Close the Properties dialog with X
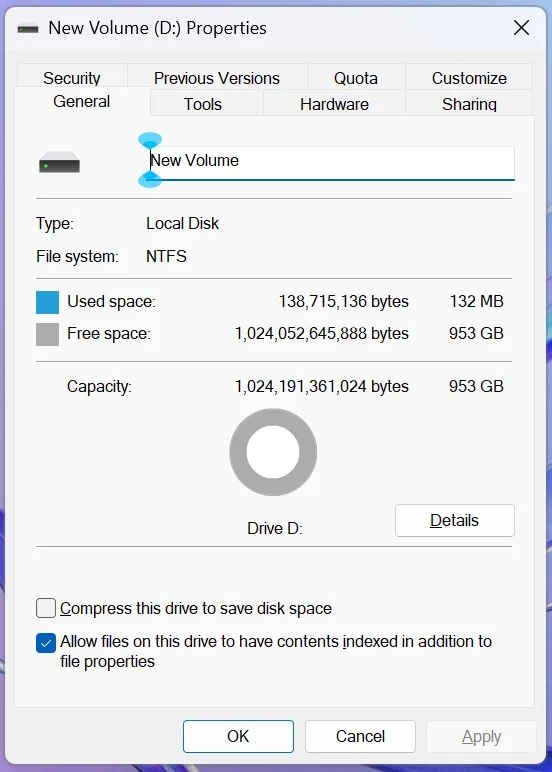This screenshot has height=772, width=552. 521,28
